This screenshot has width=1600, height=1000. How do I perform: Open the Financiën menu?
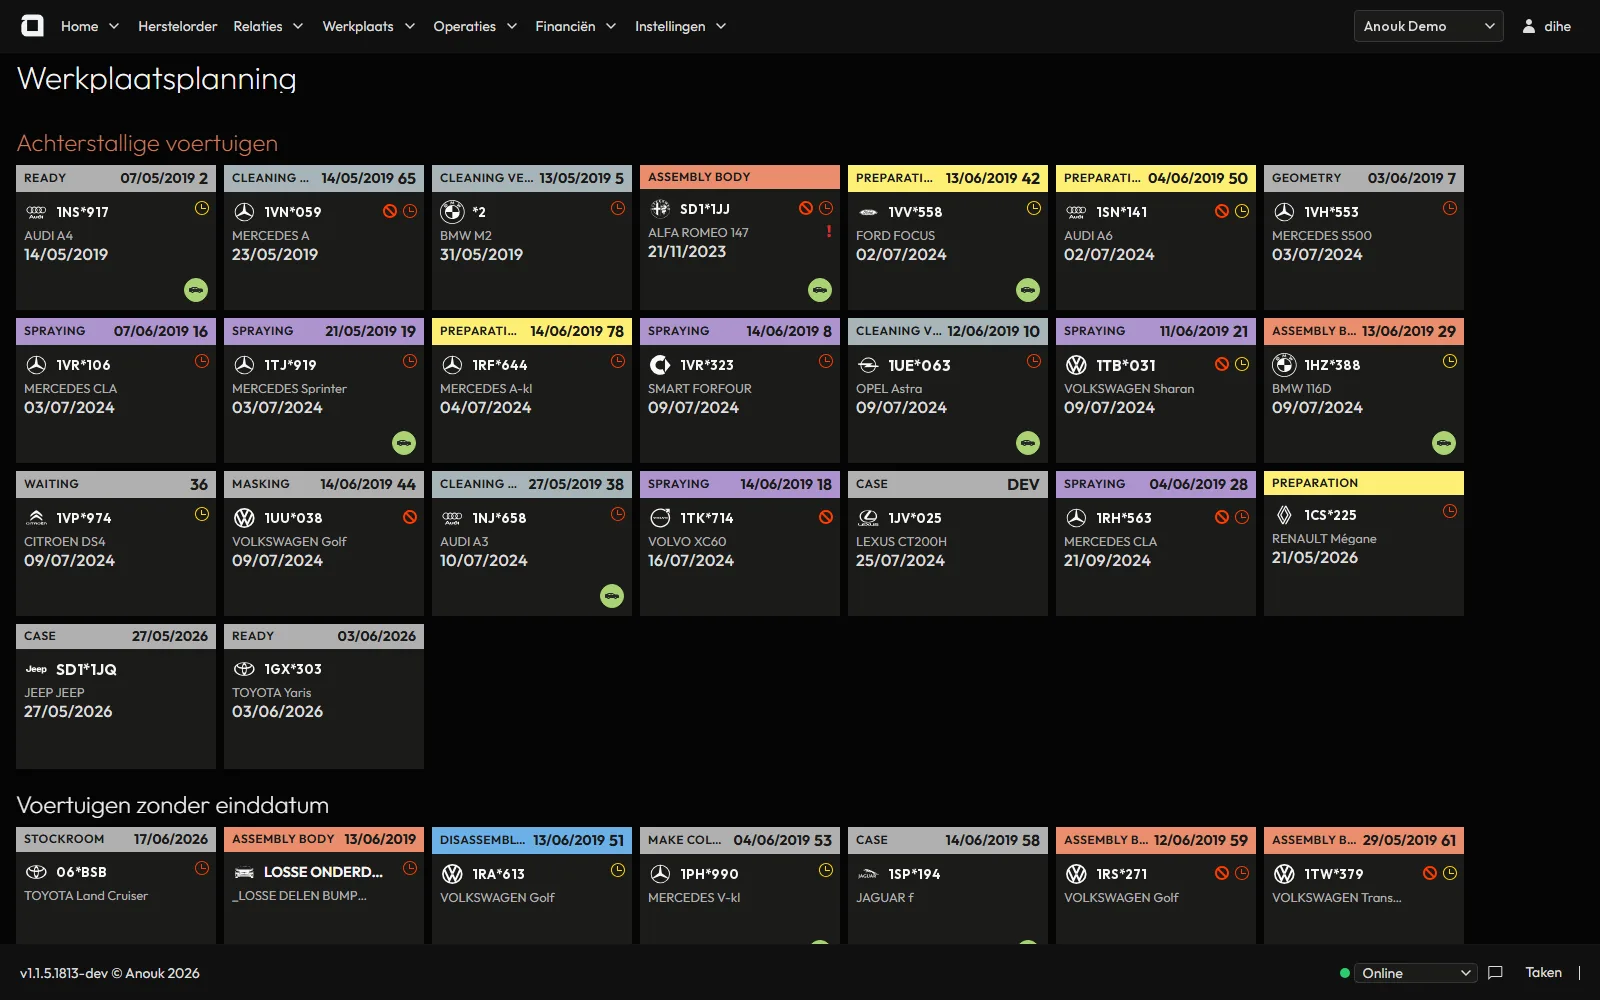pyautogui.click(x=575, y=26)
